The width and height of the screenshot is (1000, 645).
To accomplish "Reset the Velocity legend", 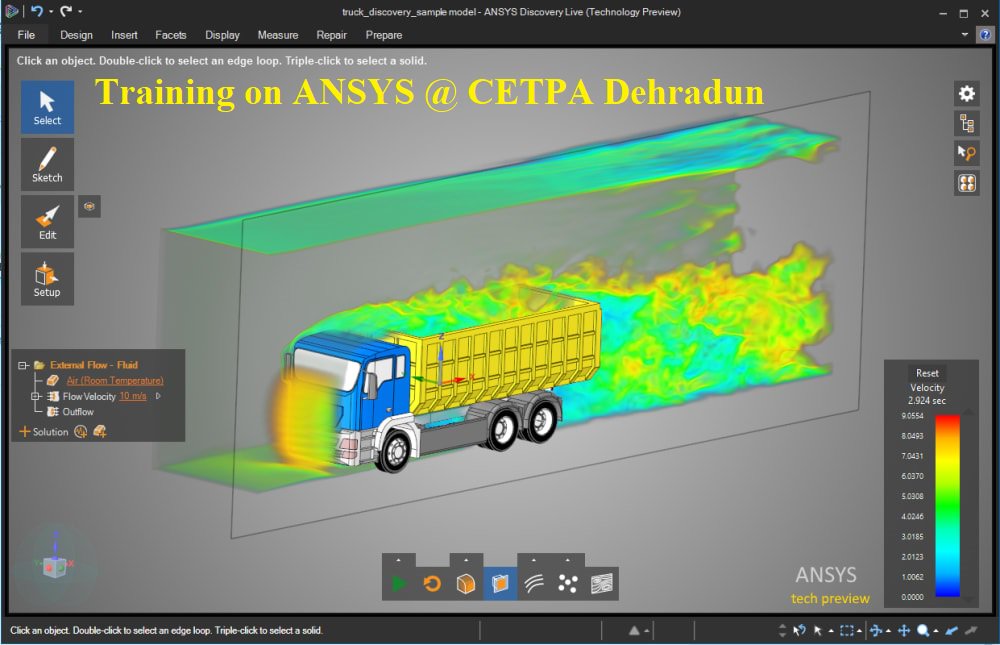I will (x=927, y=373).
